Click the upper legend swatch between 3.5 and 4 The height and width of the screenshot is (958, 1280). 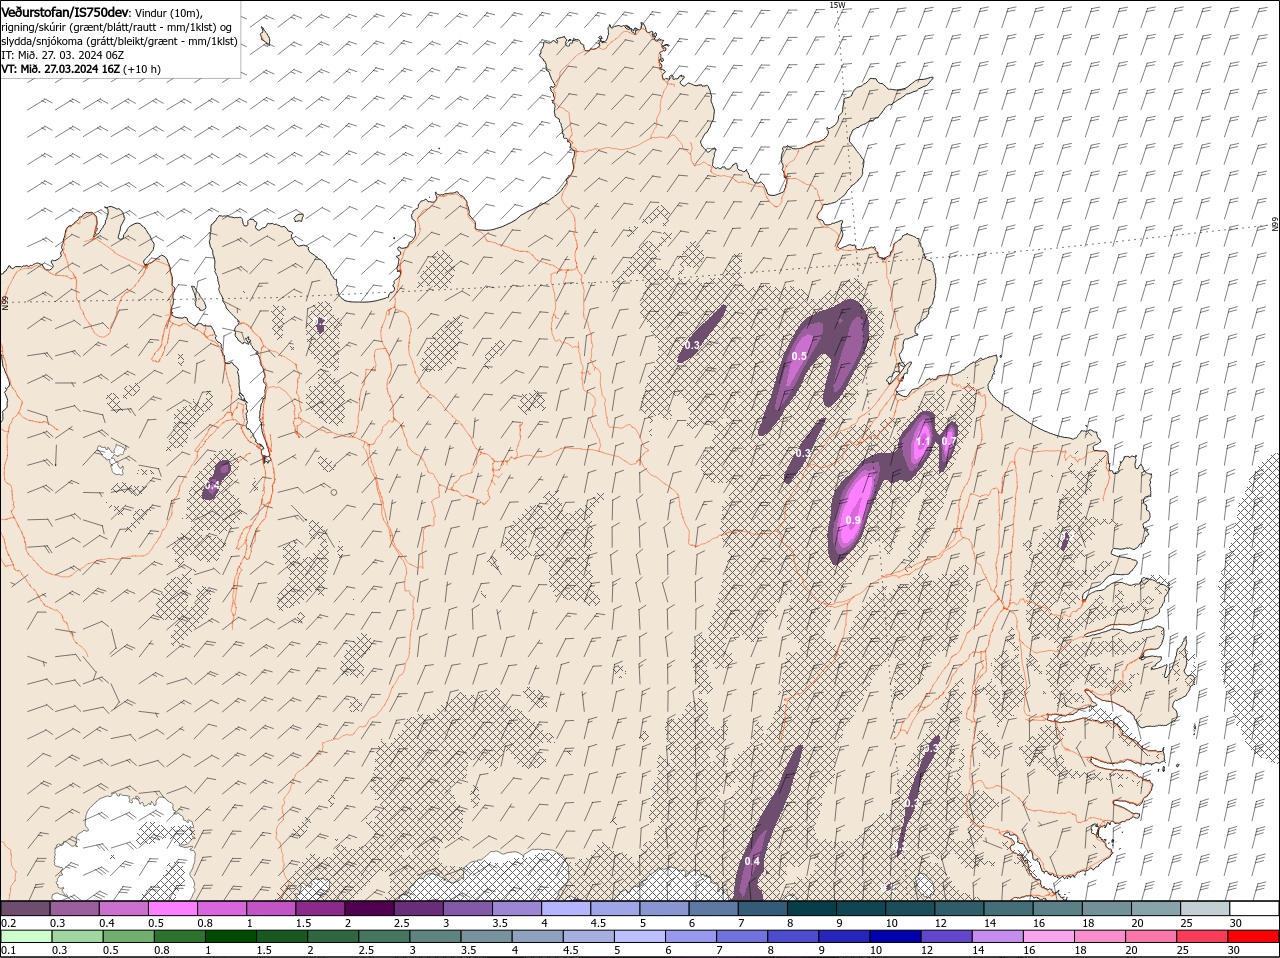(x=516, y=908)
